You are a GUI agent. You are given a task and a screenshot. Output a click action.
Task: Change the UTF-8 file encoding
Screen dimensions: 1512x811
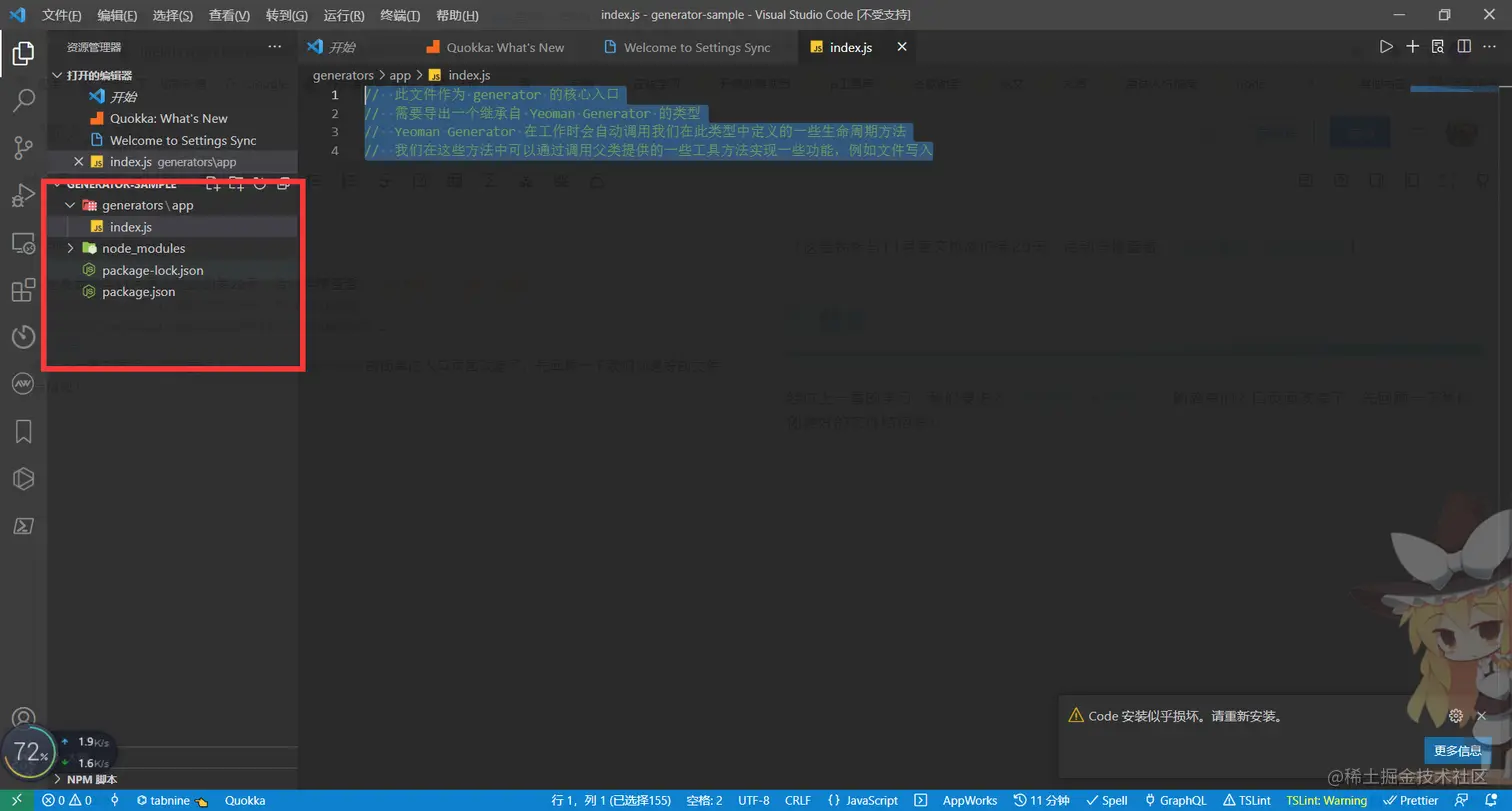click(754, 801)
